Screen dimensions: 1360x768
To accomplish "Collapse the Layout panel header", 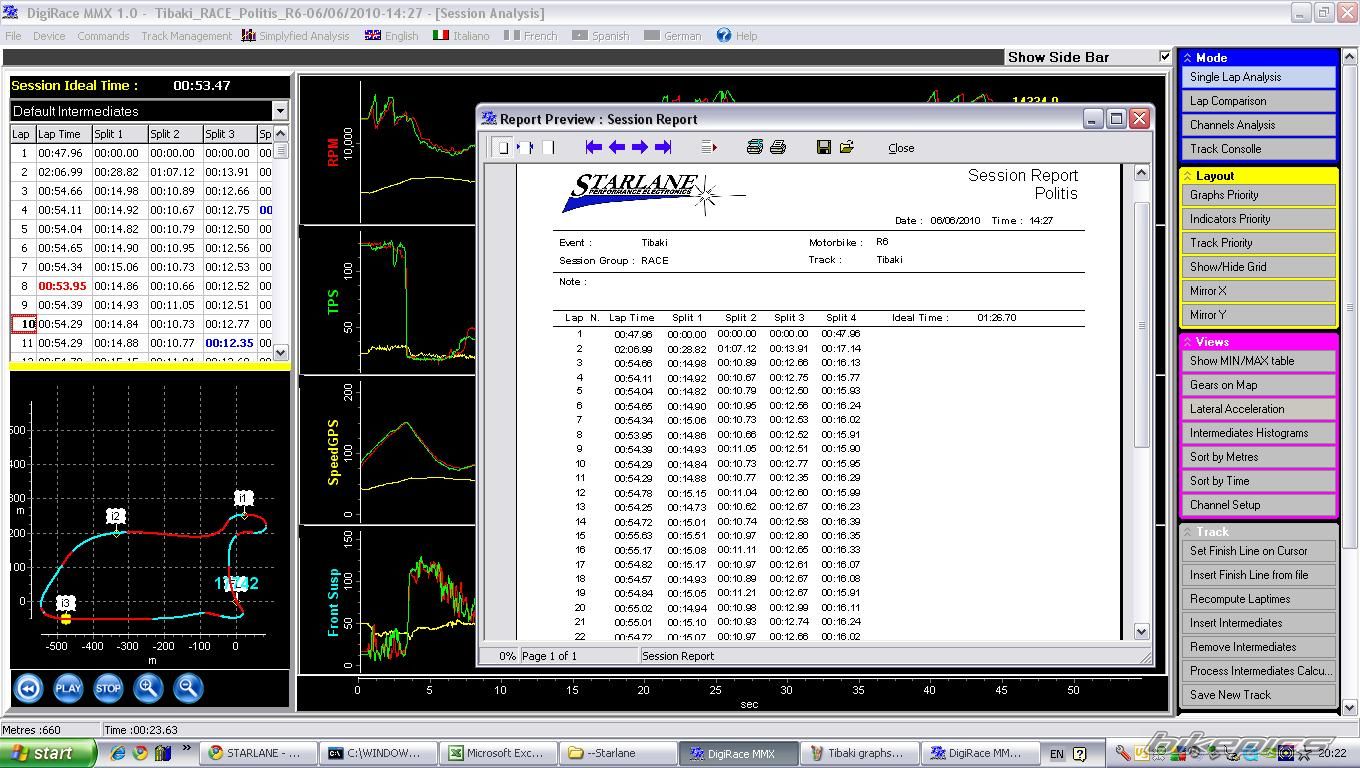I will click(x=1188, y=176).
